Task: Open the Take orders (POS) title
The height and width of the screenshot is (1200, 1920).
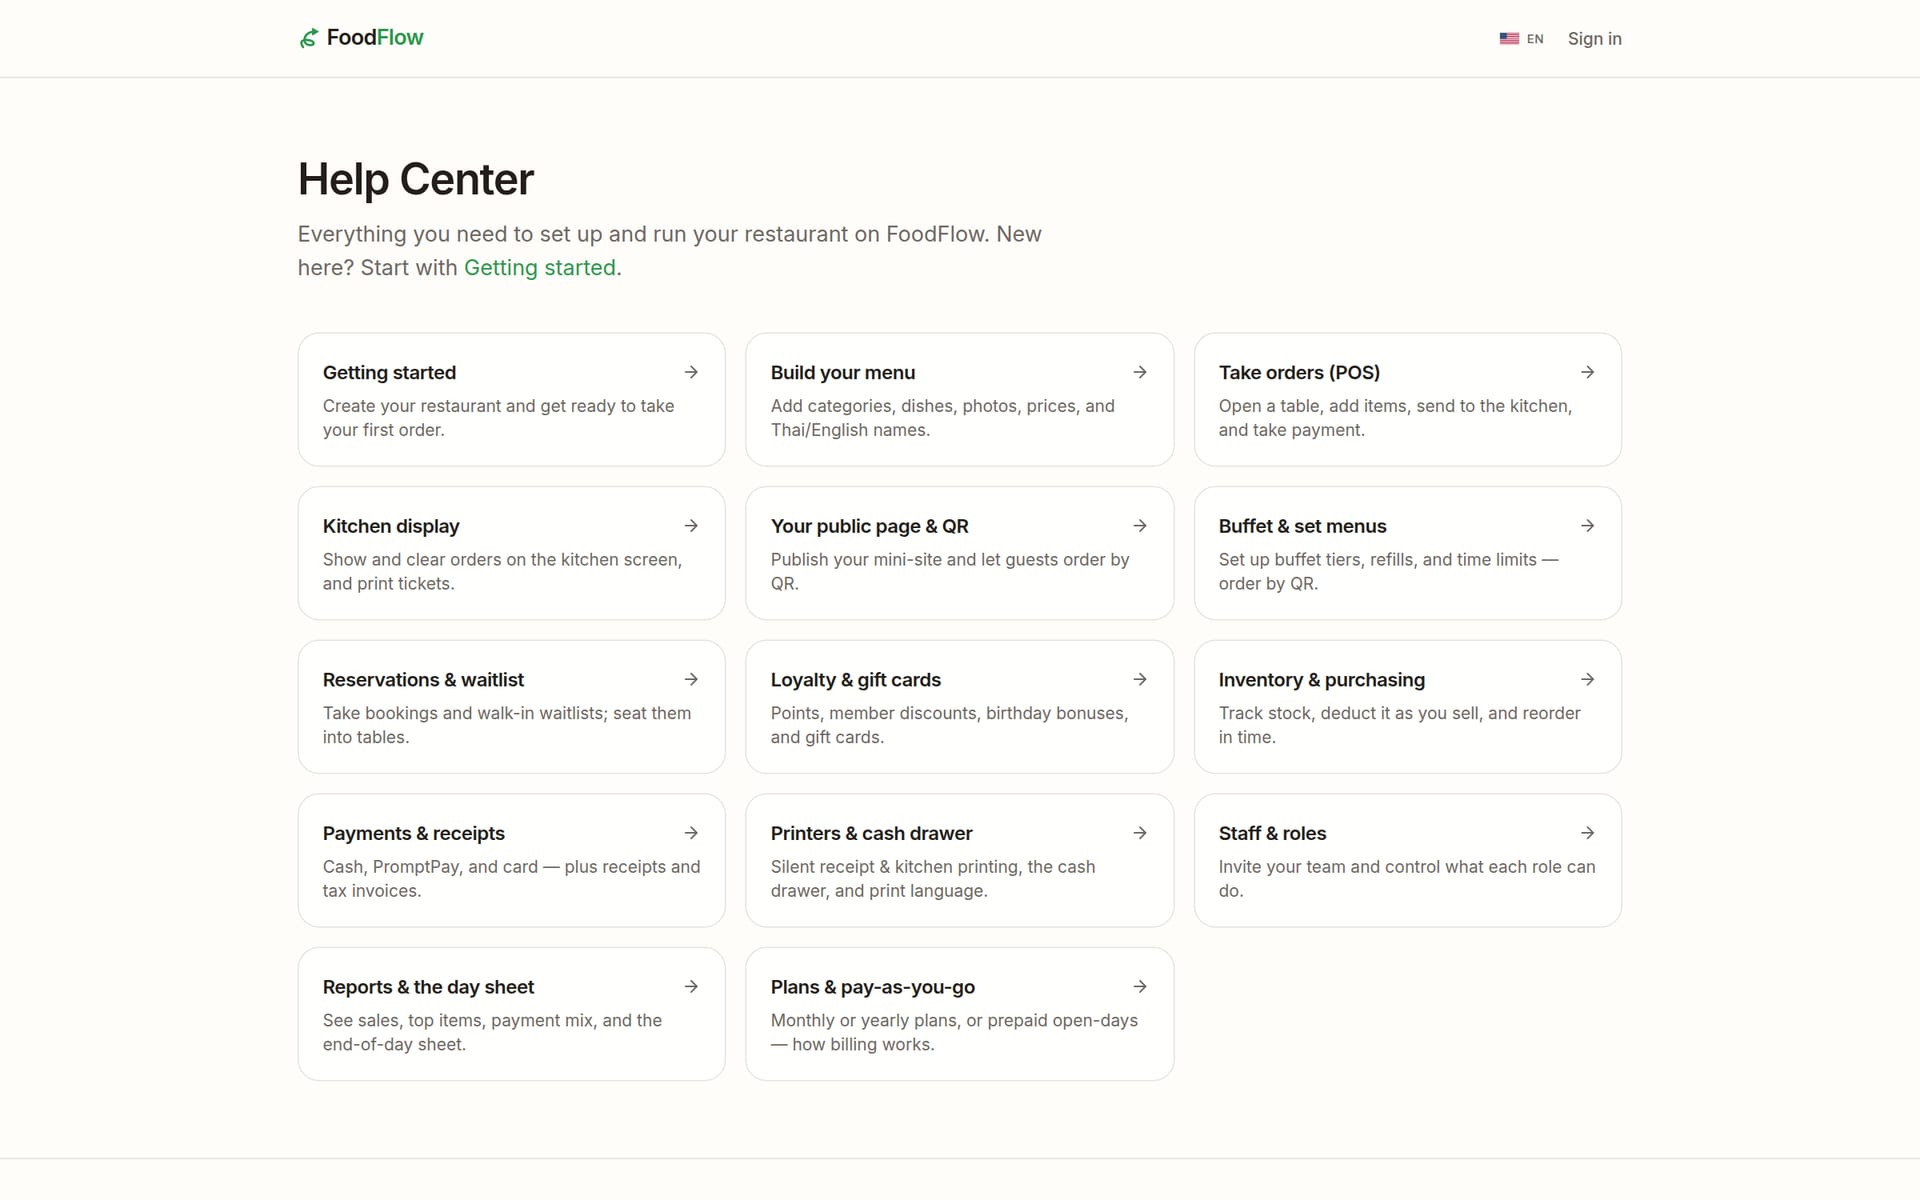Action: tap(1299, 373)
